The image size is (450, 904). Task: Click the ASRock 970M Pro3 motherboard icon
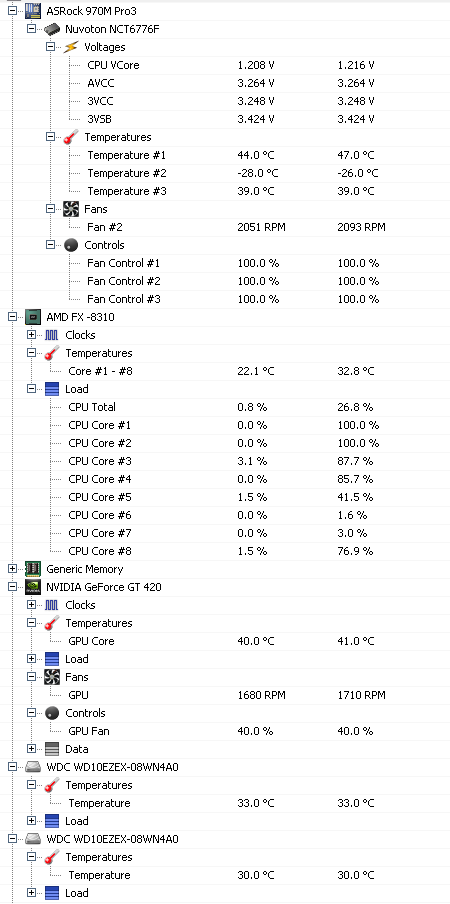click(x=33, y=10)
